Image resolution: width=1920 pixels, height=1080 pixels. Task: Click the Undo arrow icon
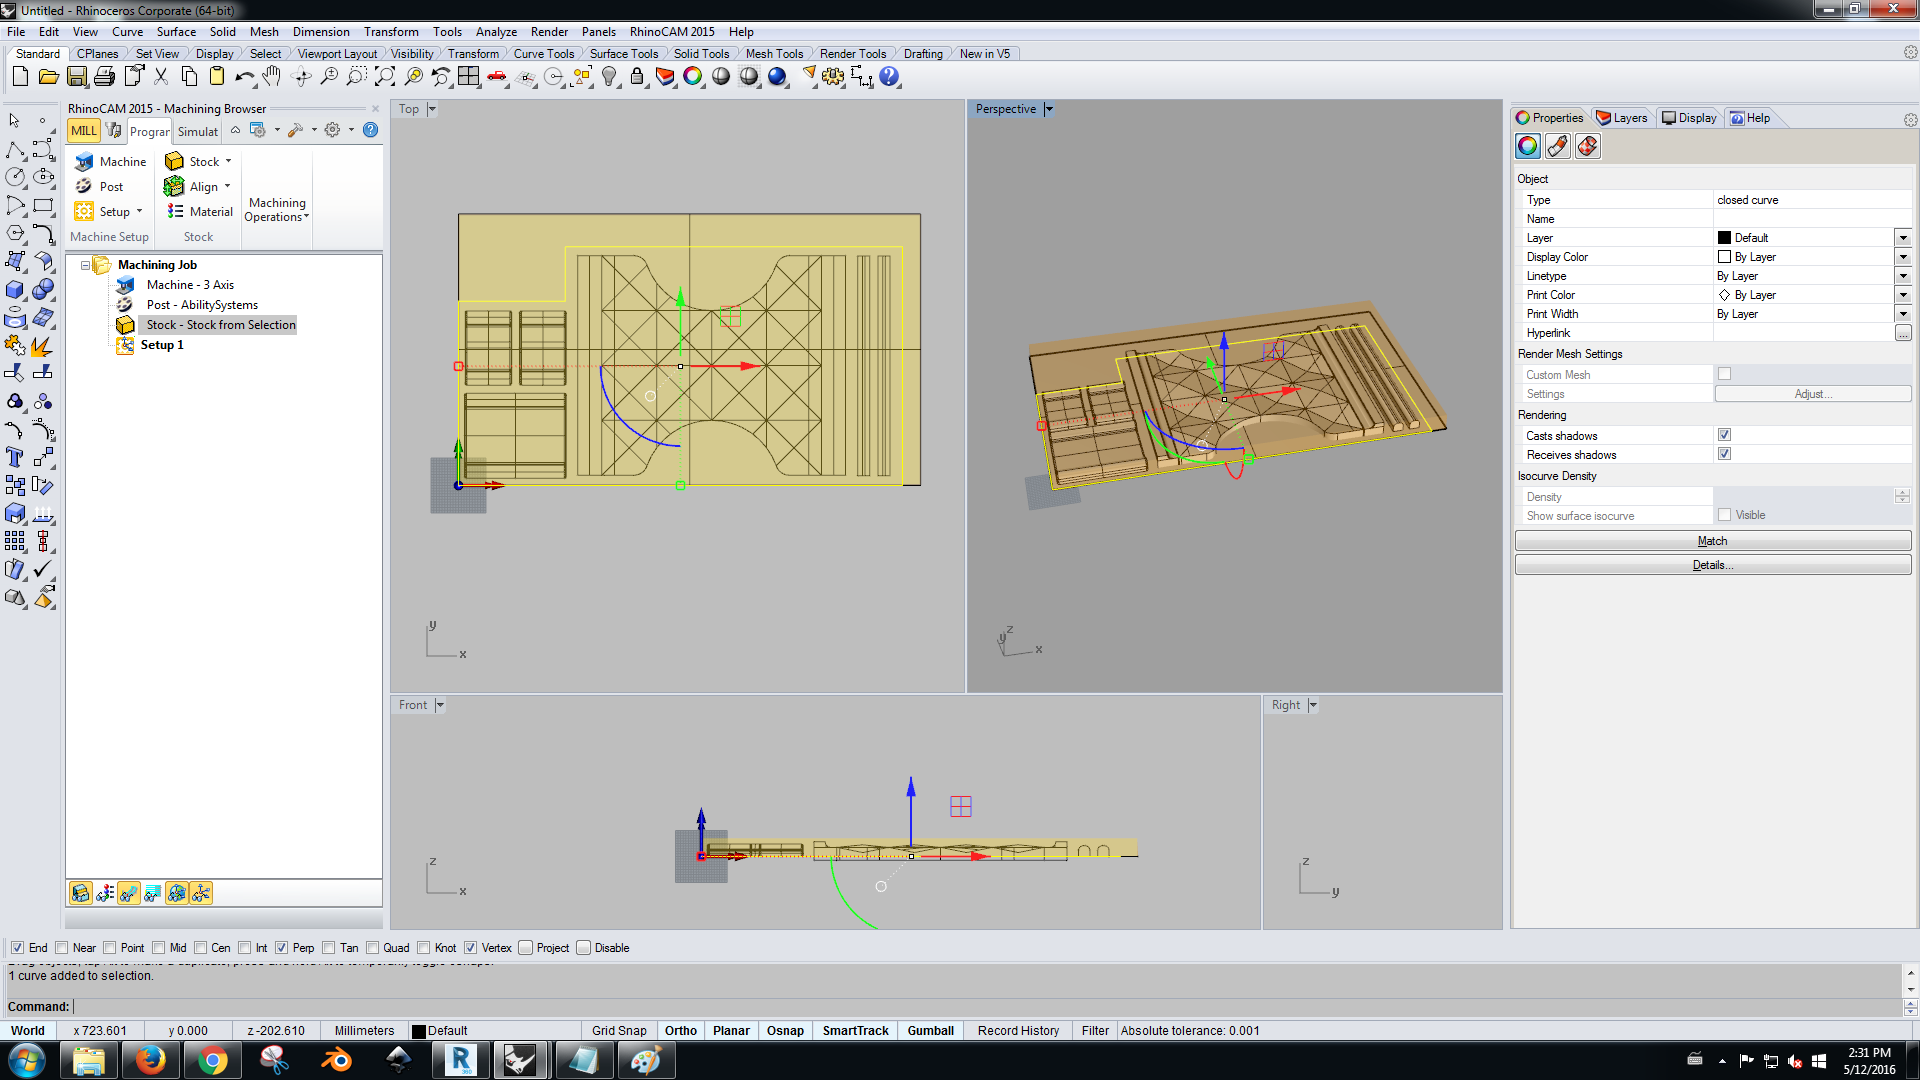coord(244,76)
